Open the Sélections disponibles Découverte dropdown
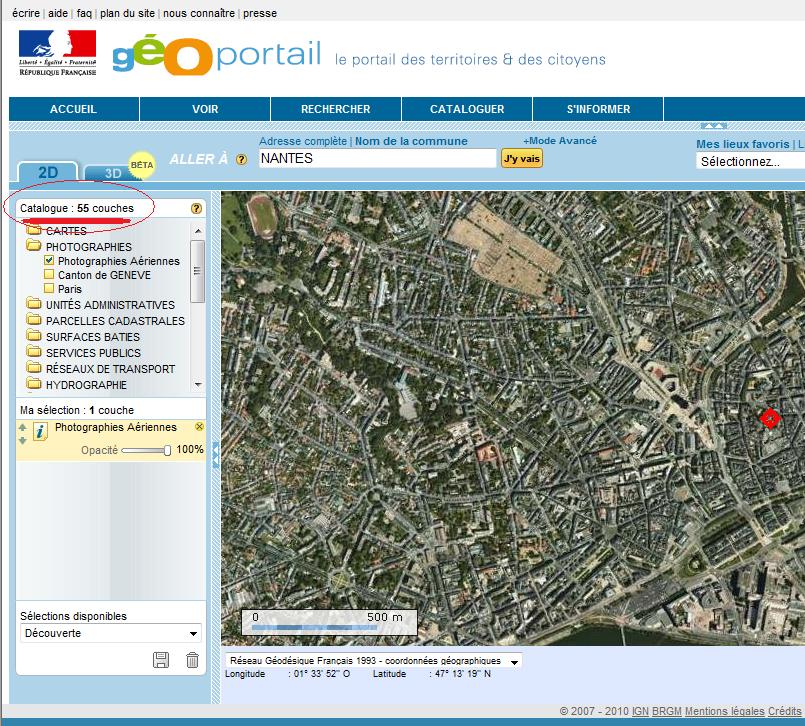 click(193, 634)
